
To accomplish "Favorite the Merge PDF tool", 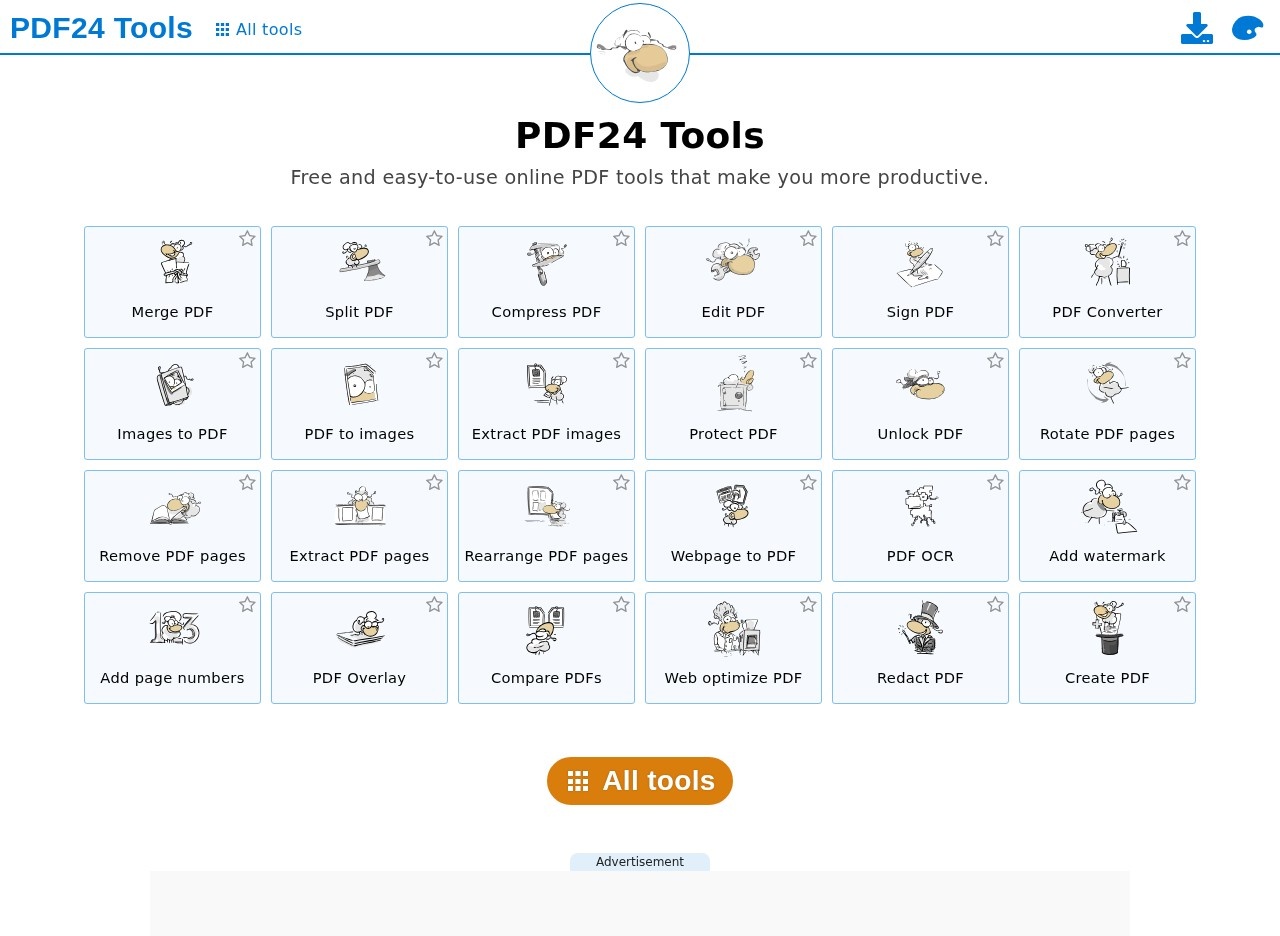I will click(247, 238).
